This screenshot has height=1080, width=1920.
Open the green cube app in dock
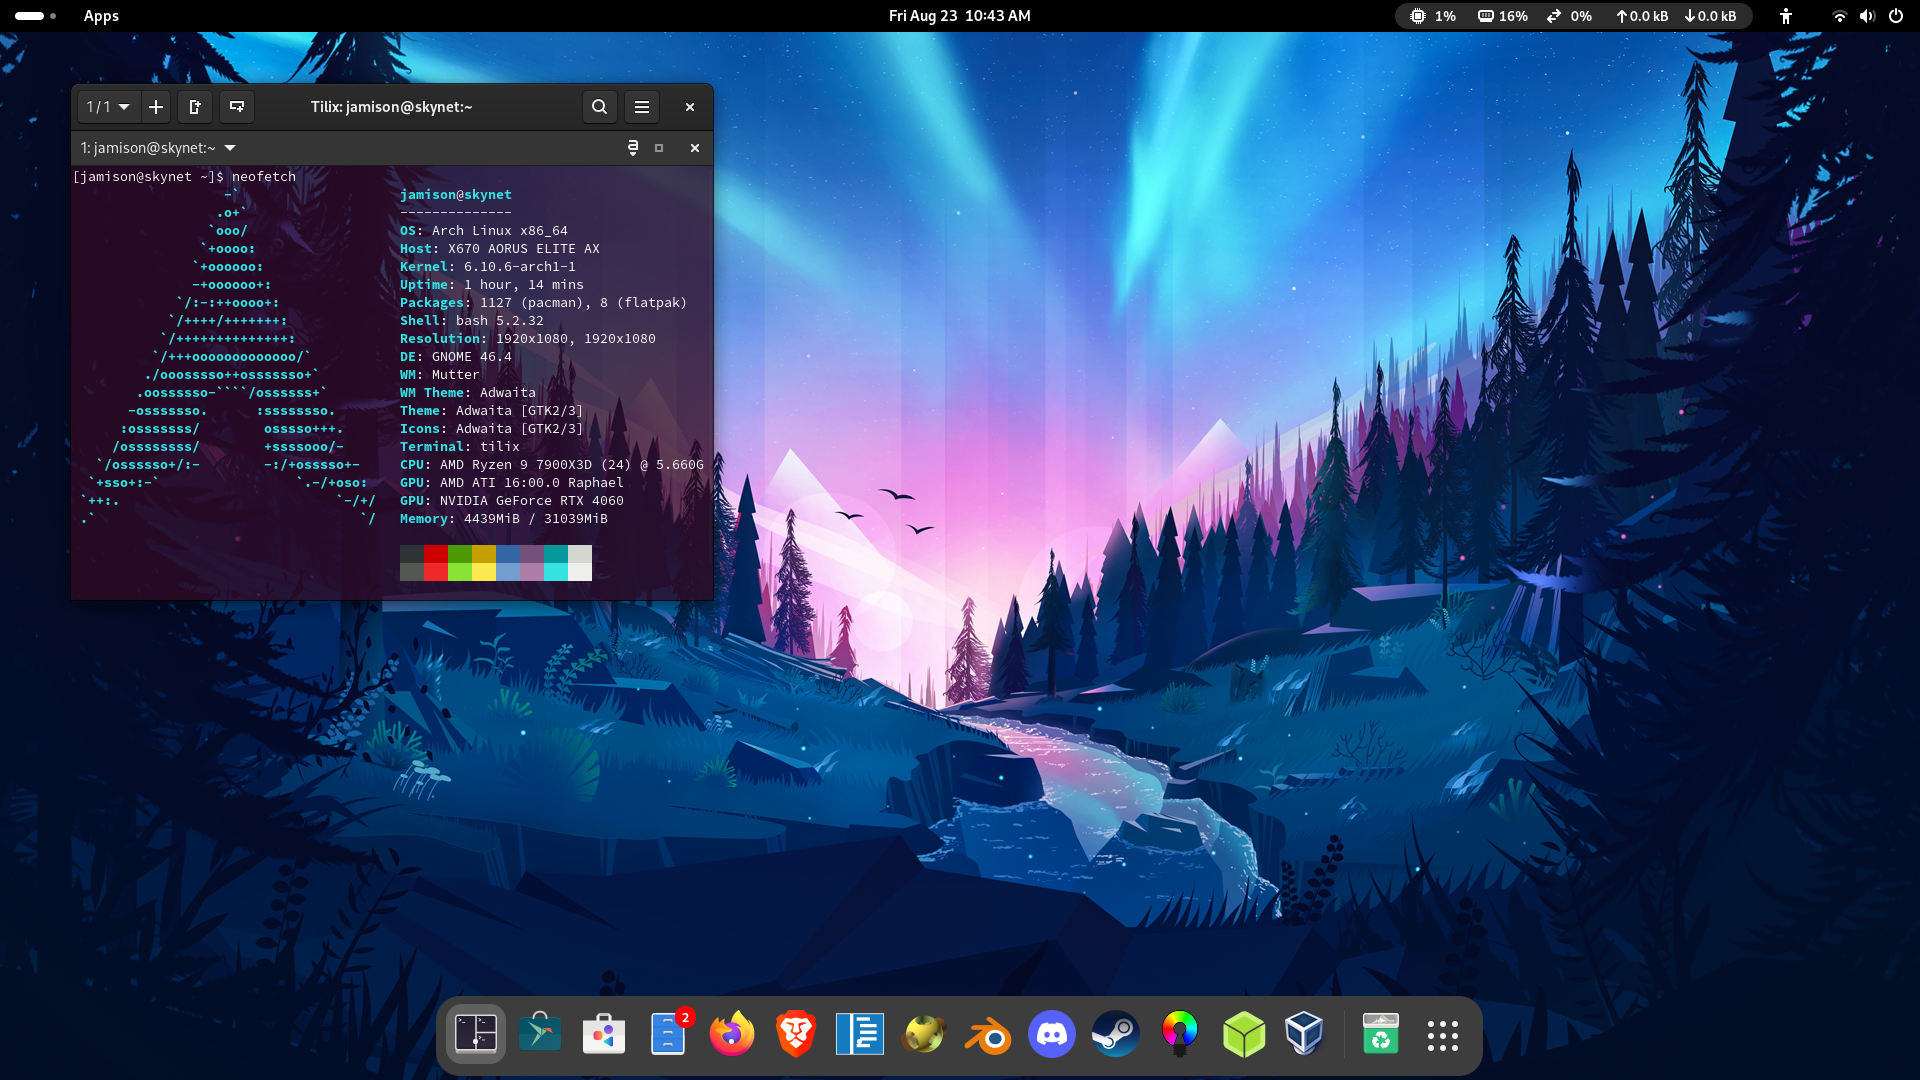[1244, 1034]
